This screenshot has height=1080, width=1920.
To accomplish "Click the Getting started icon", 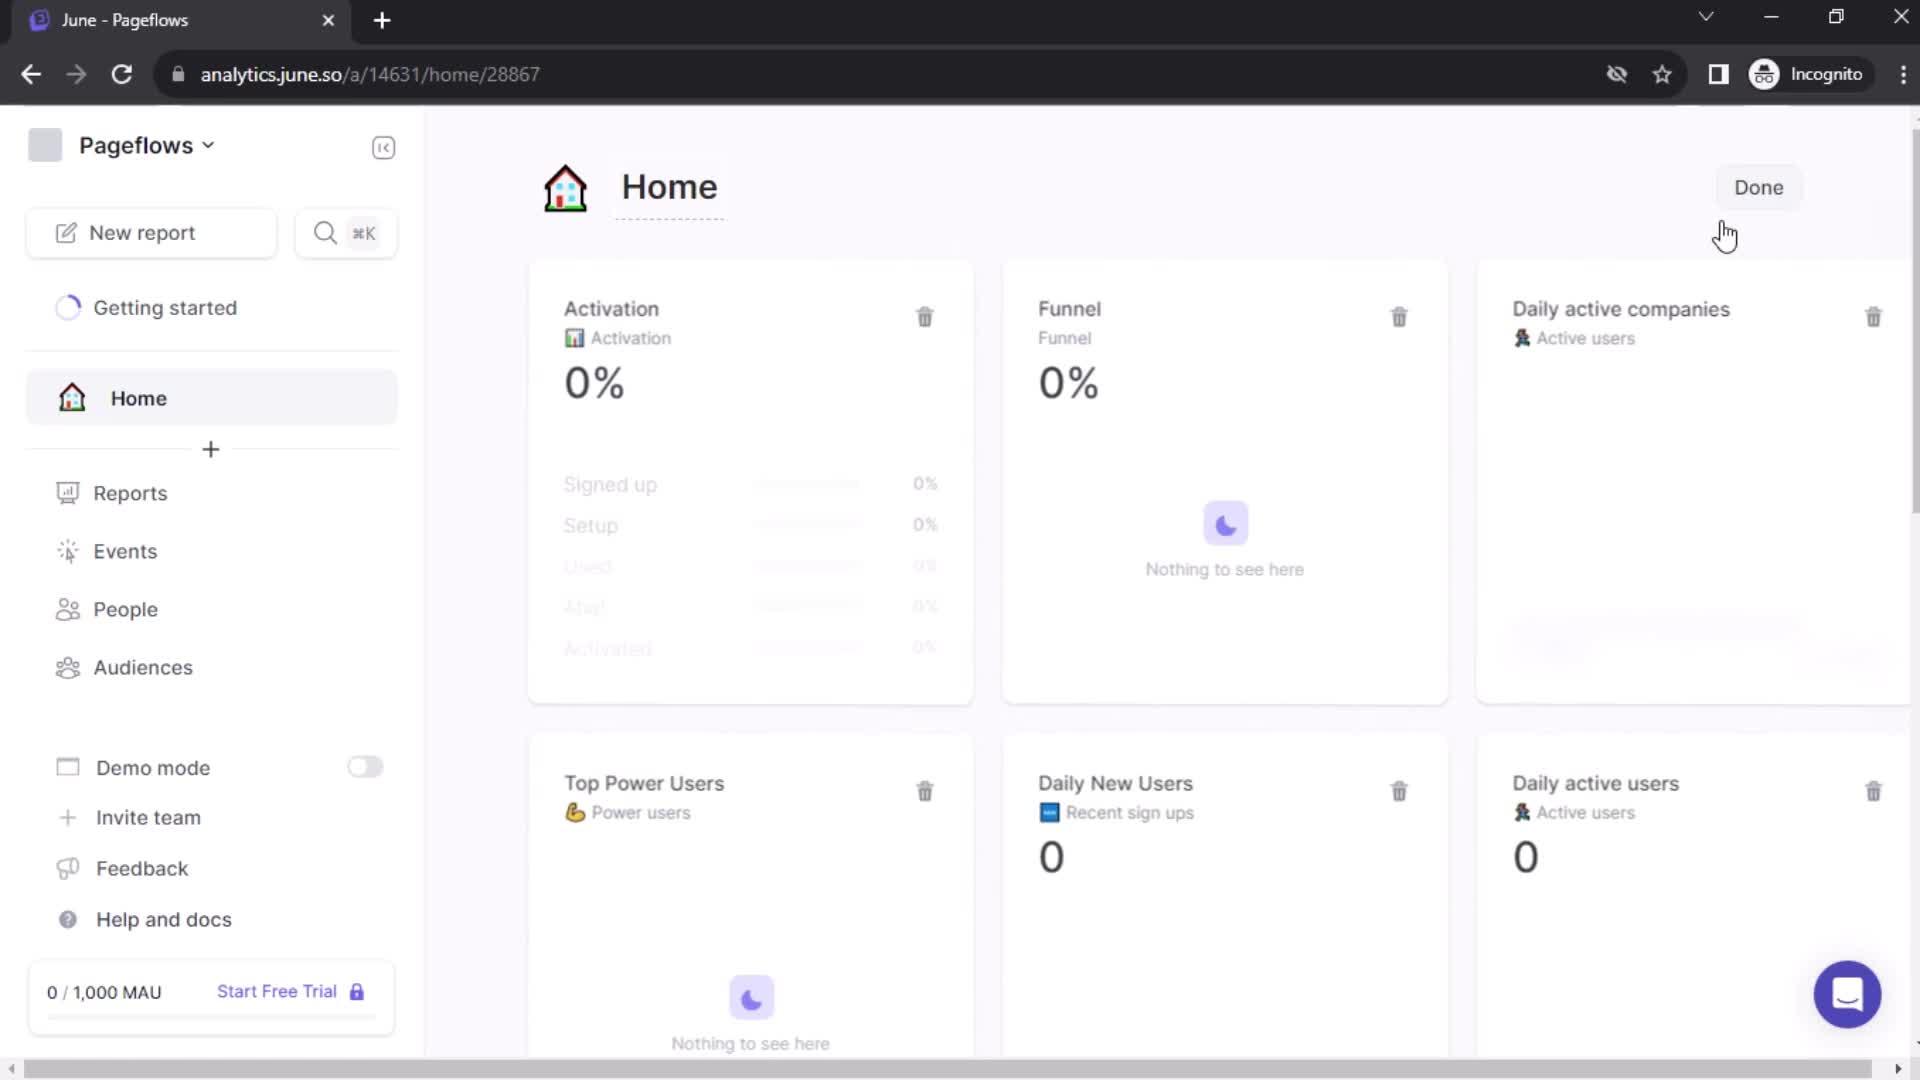I will 69,307.
